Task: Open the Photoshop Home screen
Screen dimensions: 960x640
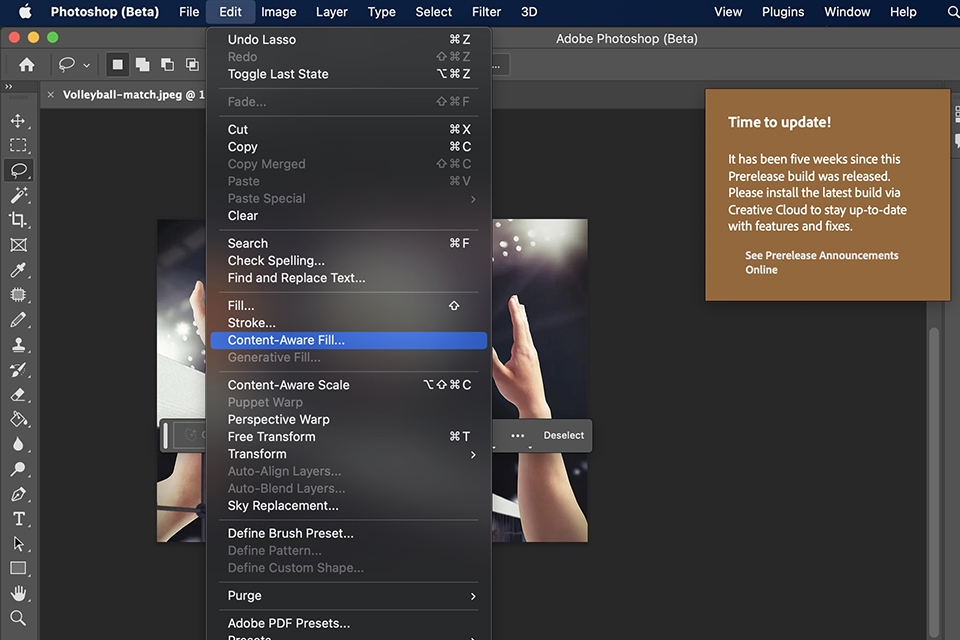Action: pos(25,64)
